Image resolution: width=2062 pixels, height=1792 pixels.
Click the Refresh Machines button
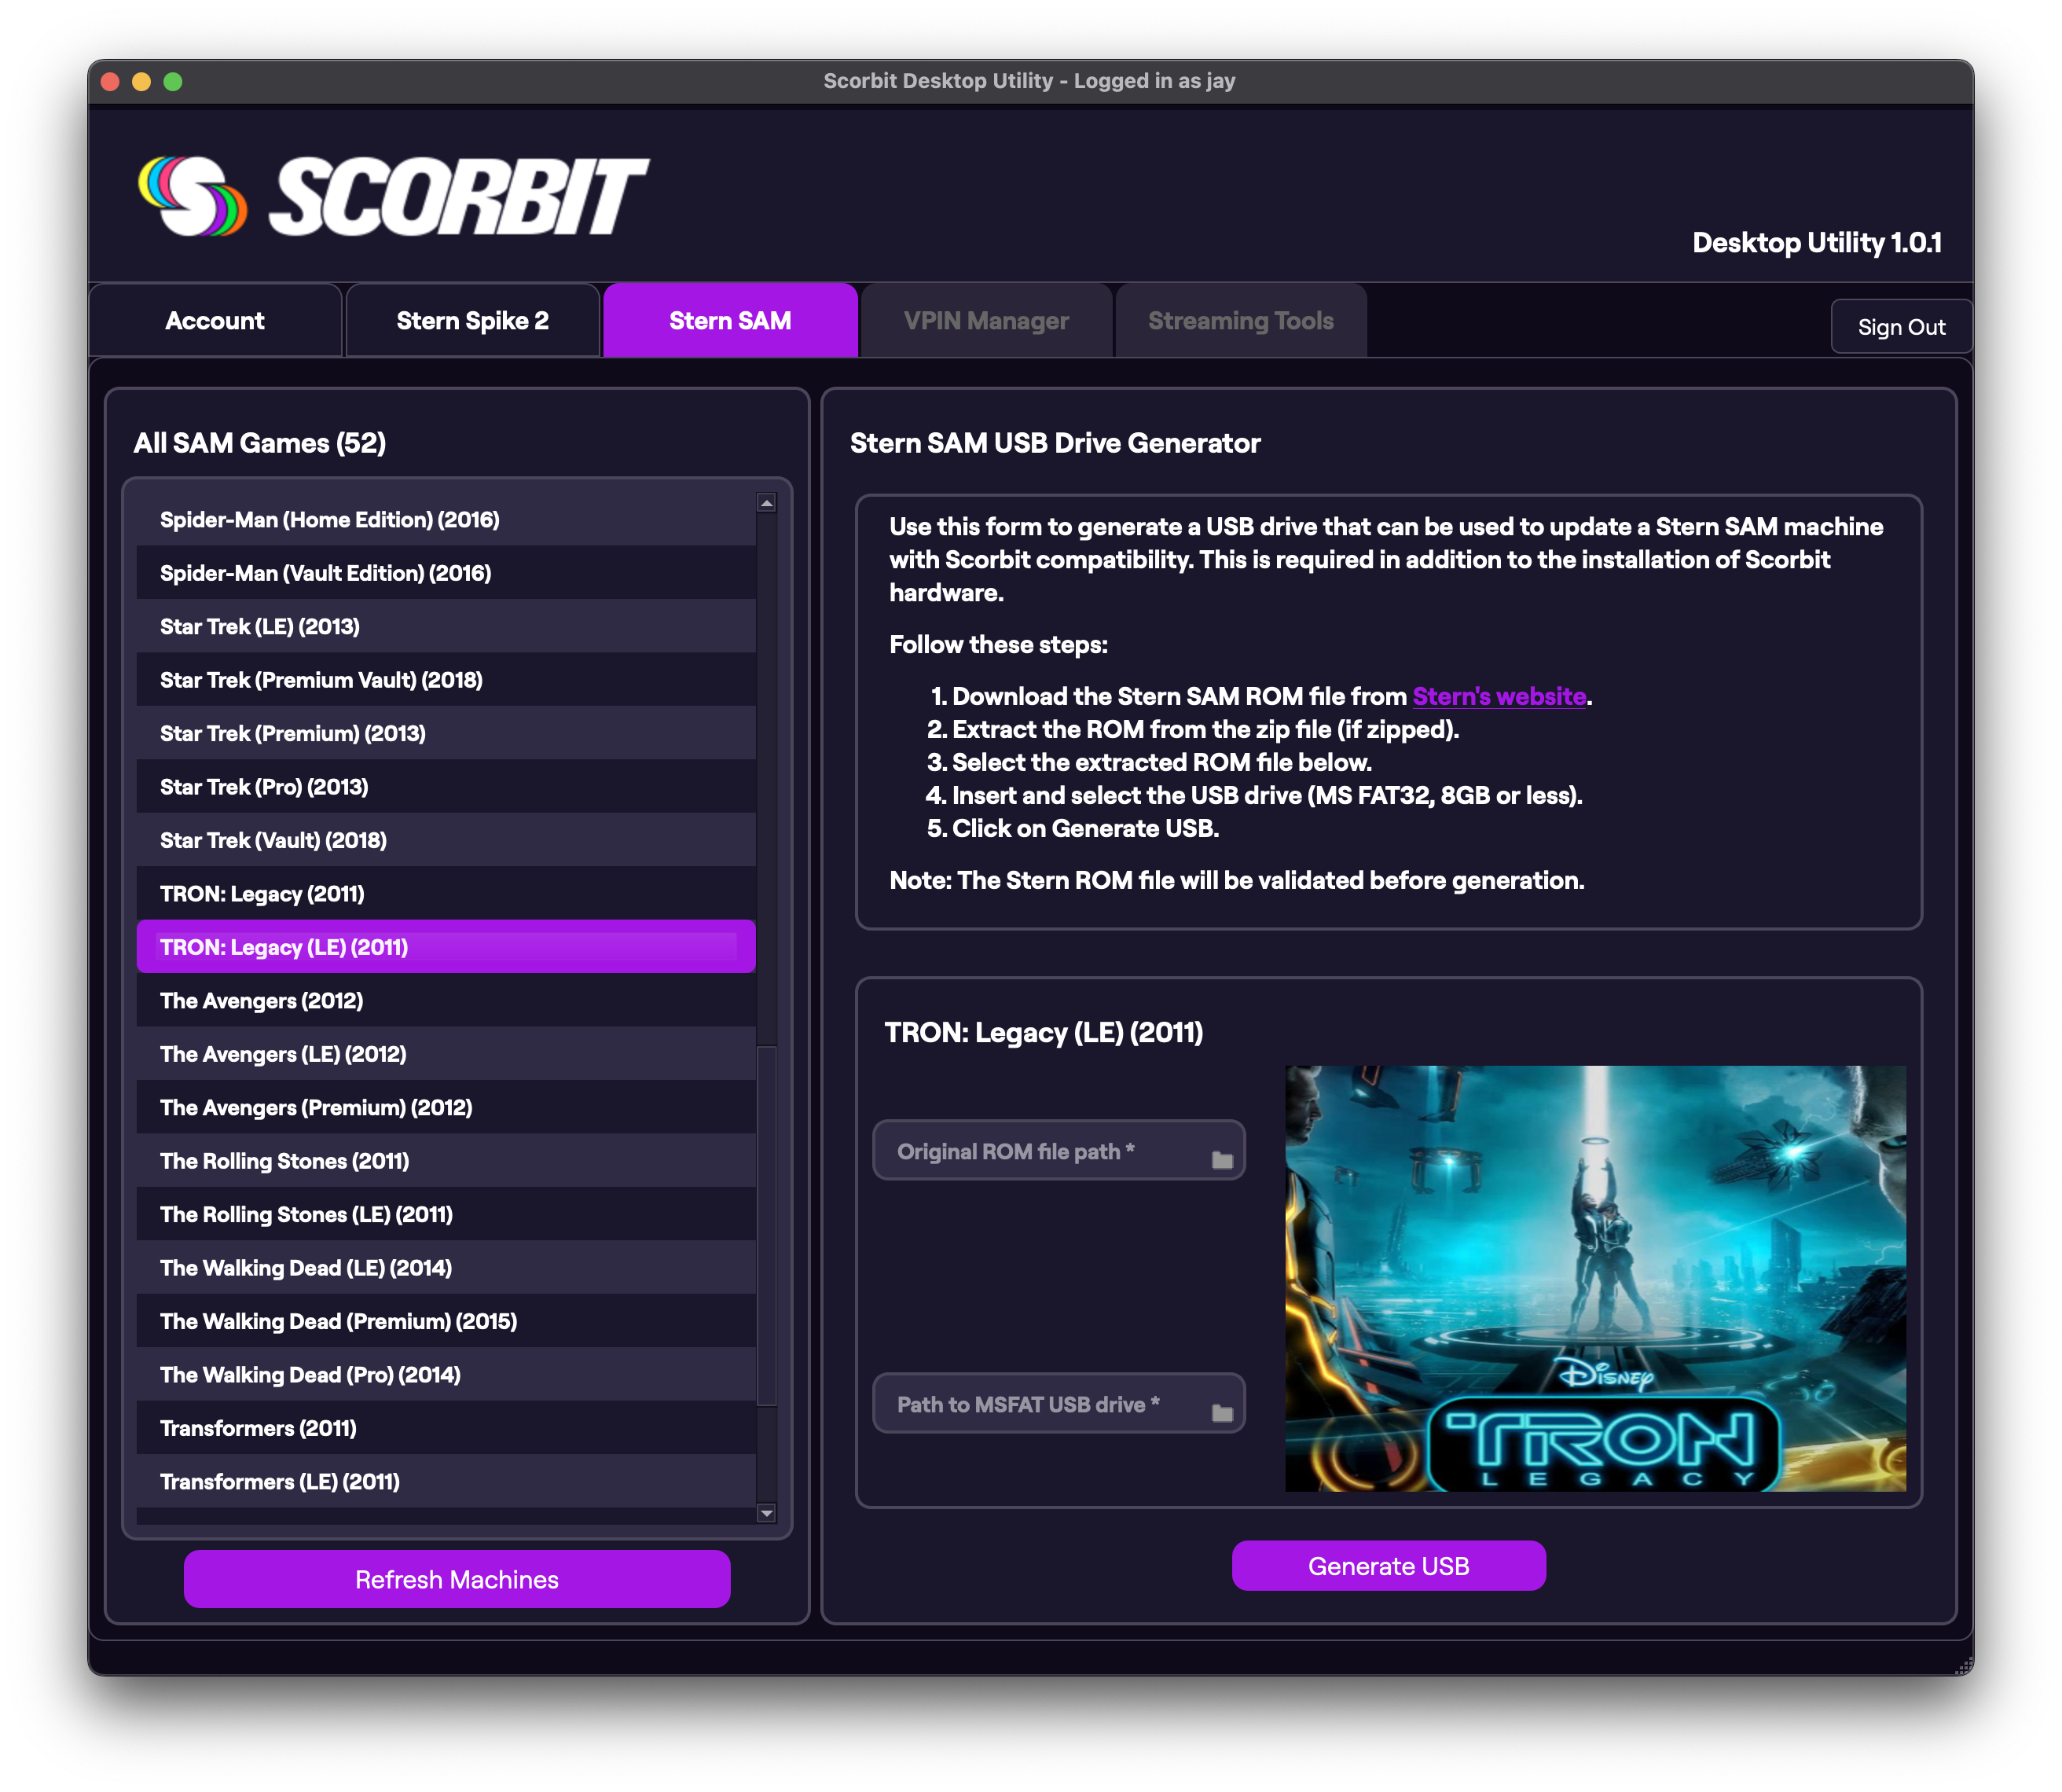(457, 1579)
